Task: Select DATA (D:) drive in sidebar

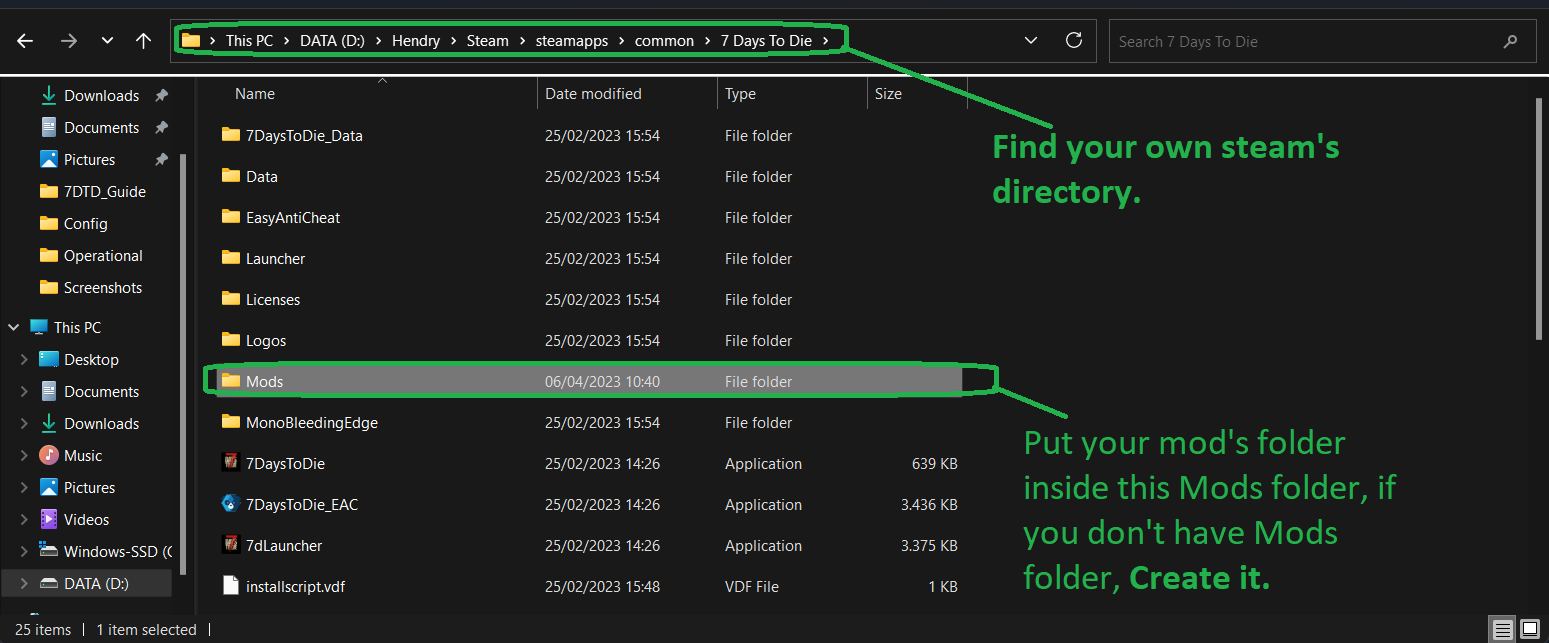Action: pyautogui.click(x=96, y=583)
